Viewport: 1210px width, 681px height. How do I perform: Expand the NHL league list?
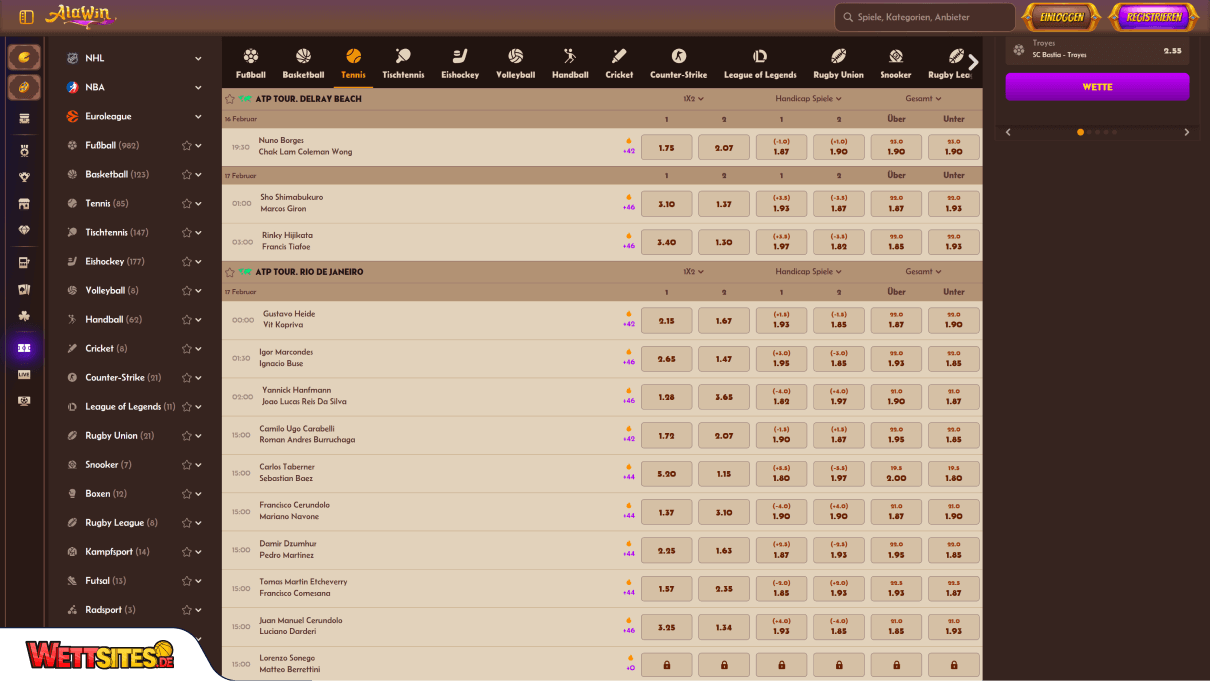[x=198, y=59]
